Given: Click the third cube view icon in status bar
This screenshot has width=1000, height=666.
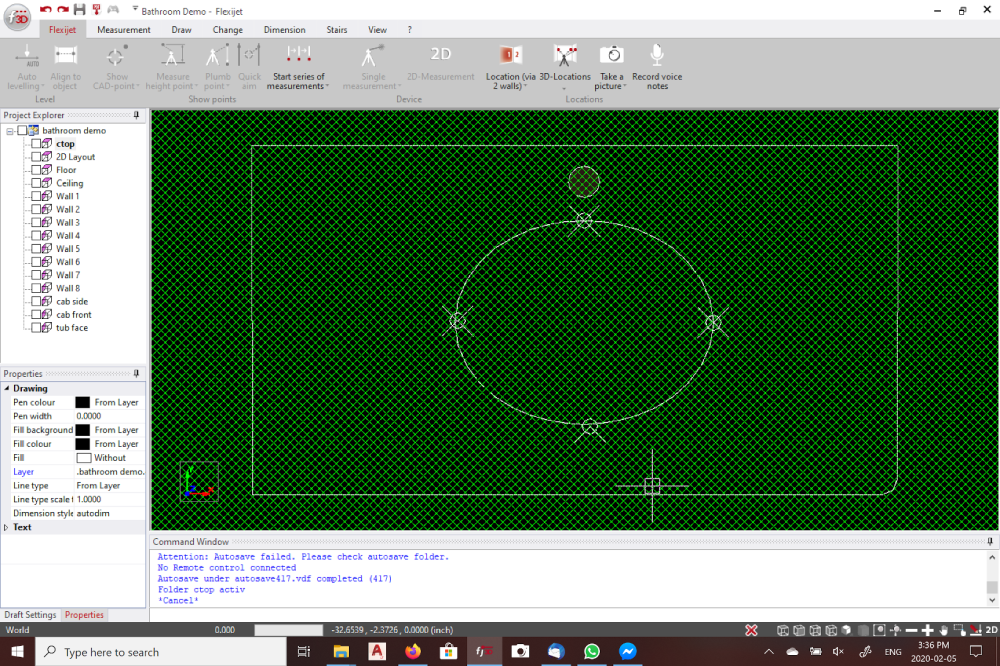Looking at the screenshot, I should (x=815, y=630).
